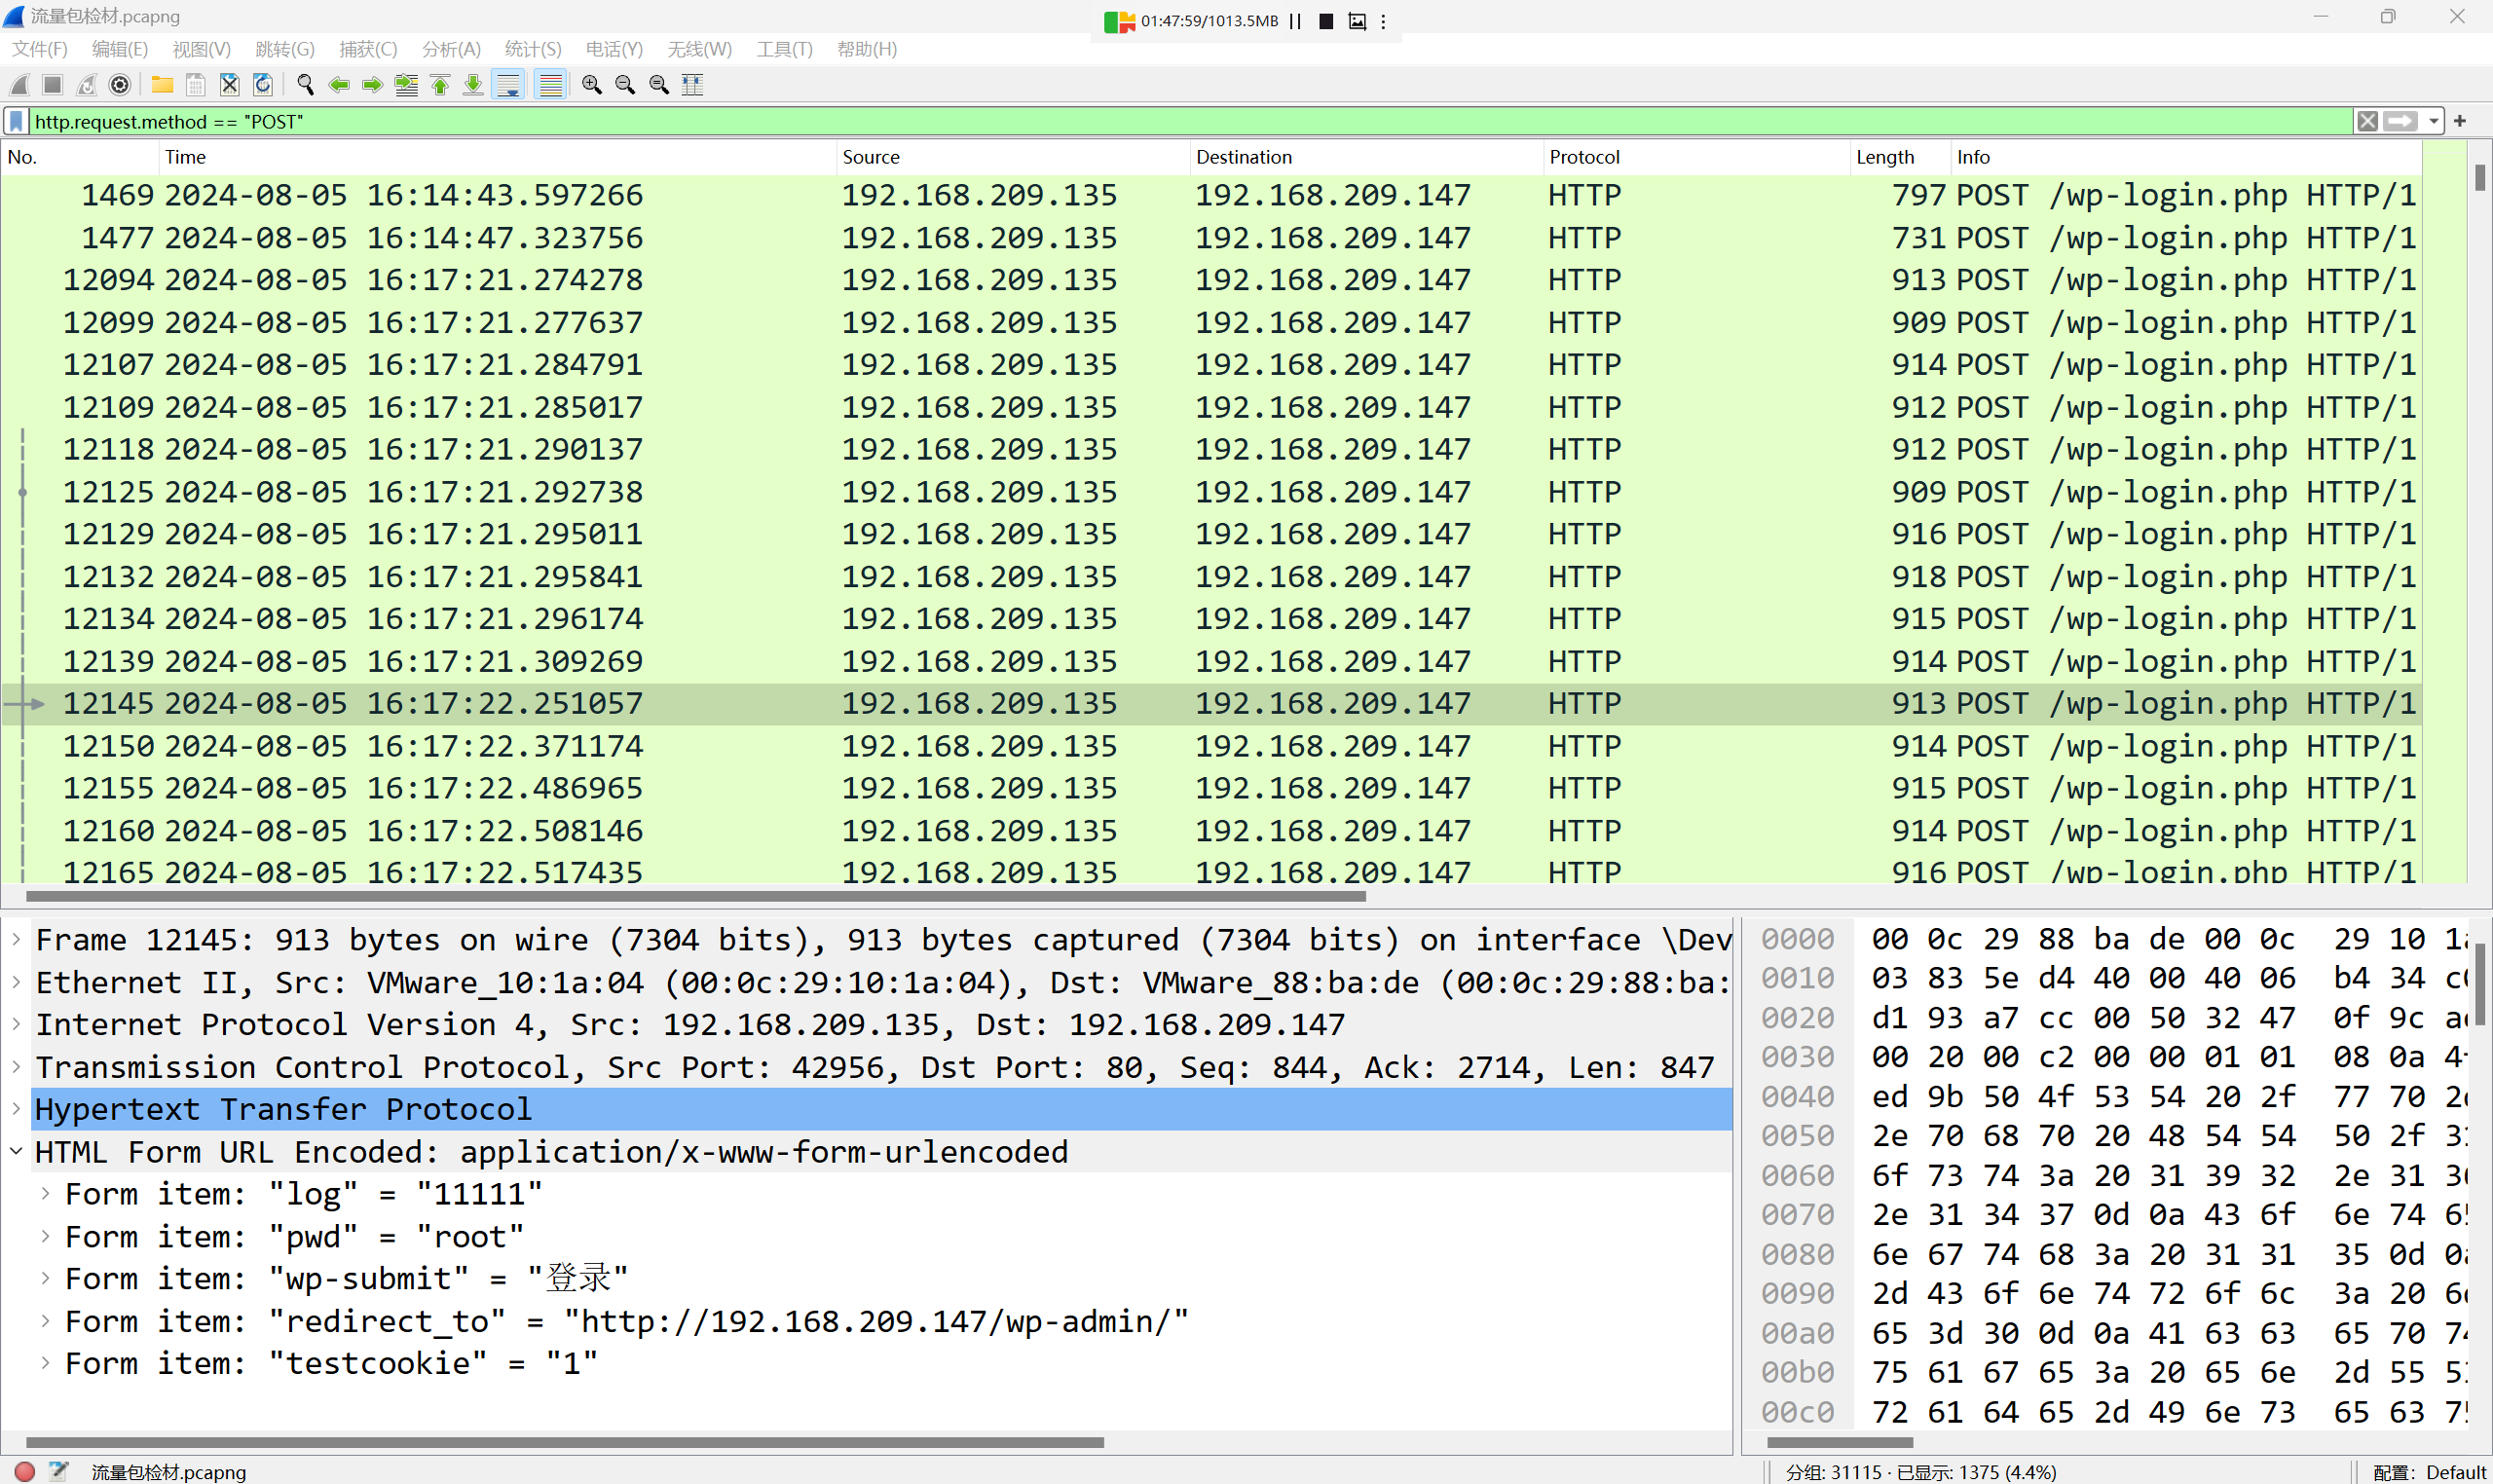Open a capture file with folder icon

click(162, 85)
